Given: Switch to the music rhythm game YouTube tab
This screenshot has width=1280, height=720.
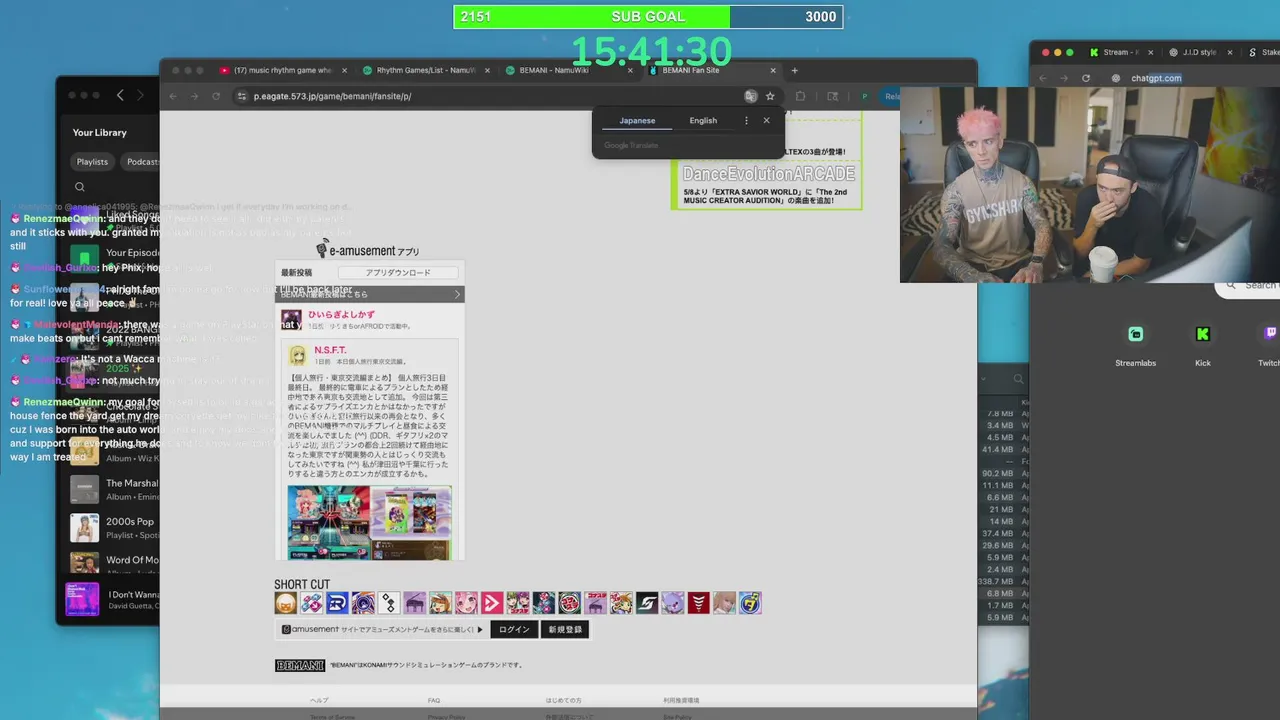Looking at the screenshot, I should (282, 70).
